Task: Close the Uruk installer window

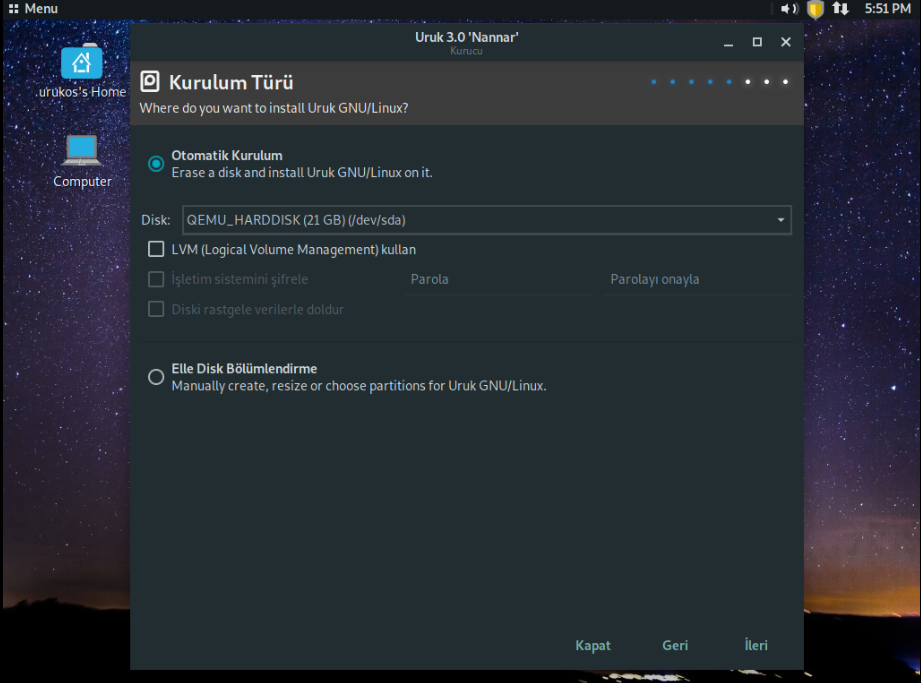Action: 786,42
